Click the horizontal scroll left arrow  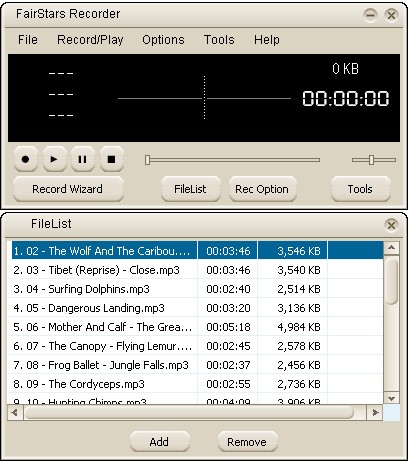(x=15, y=413)
